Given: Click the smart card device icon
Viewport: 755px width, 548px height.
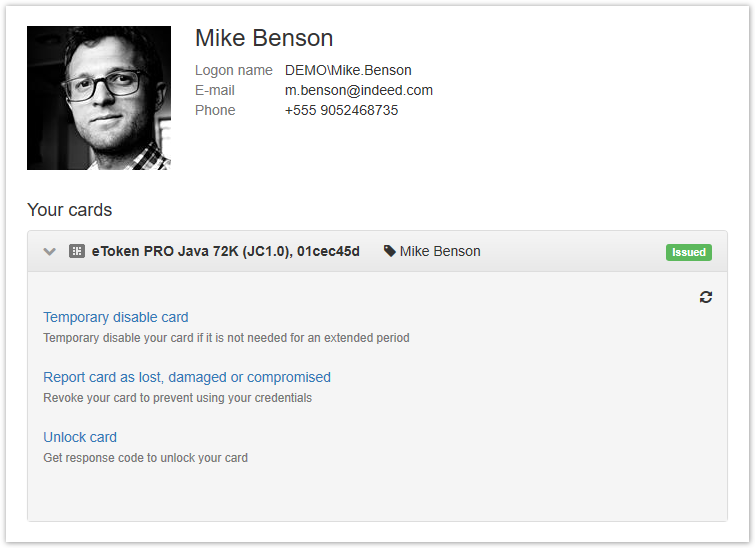Looking at the screenshot, I should [77, 252].
